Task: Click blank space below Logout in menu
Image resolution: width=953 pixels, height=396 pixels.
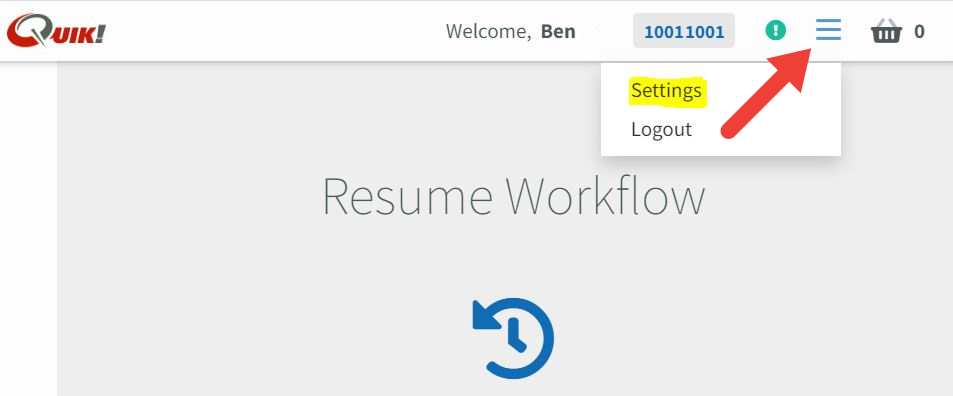Action: 721,149
